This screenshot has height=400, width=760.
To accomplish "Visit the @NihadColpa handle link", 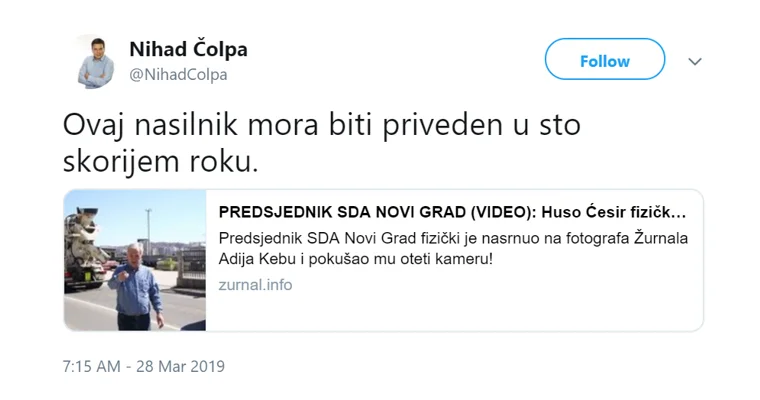I will (x=178, y=75).
